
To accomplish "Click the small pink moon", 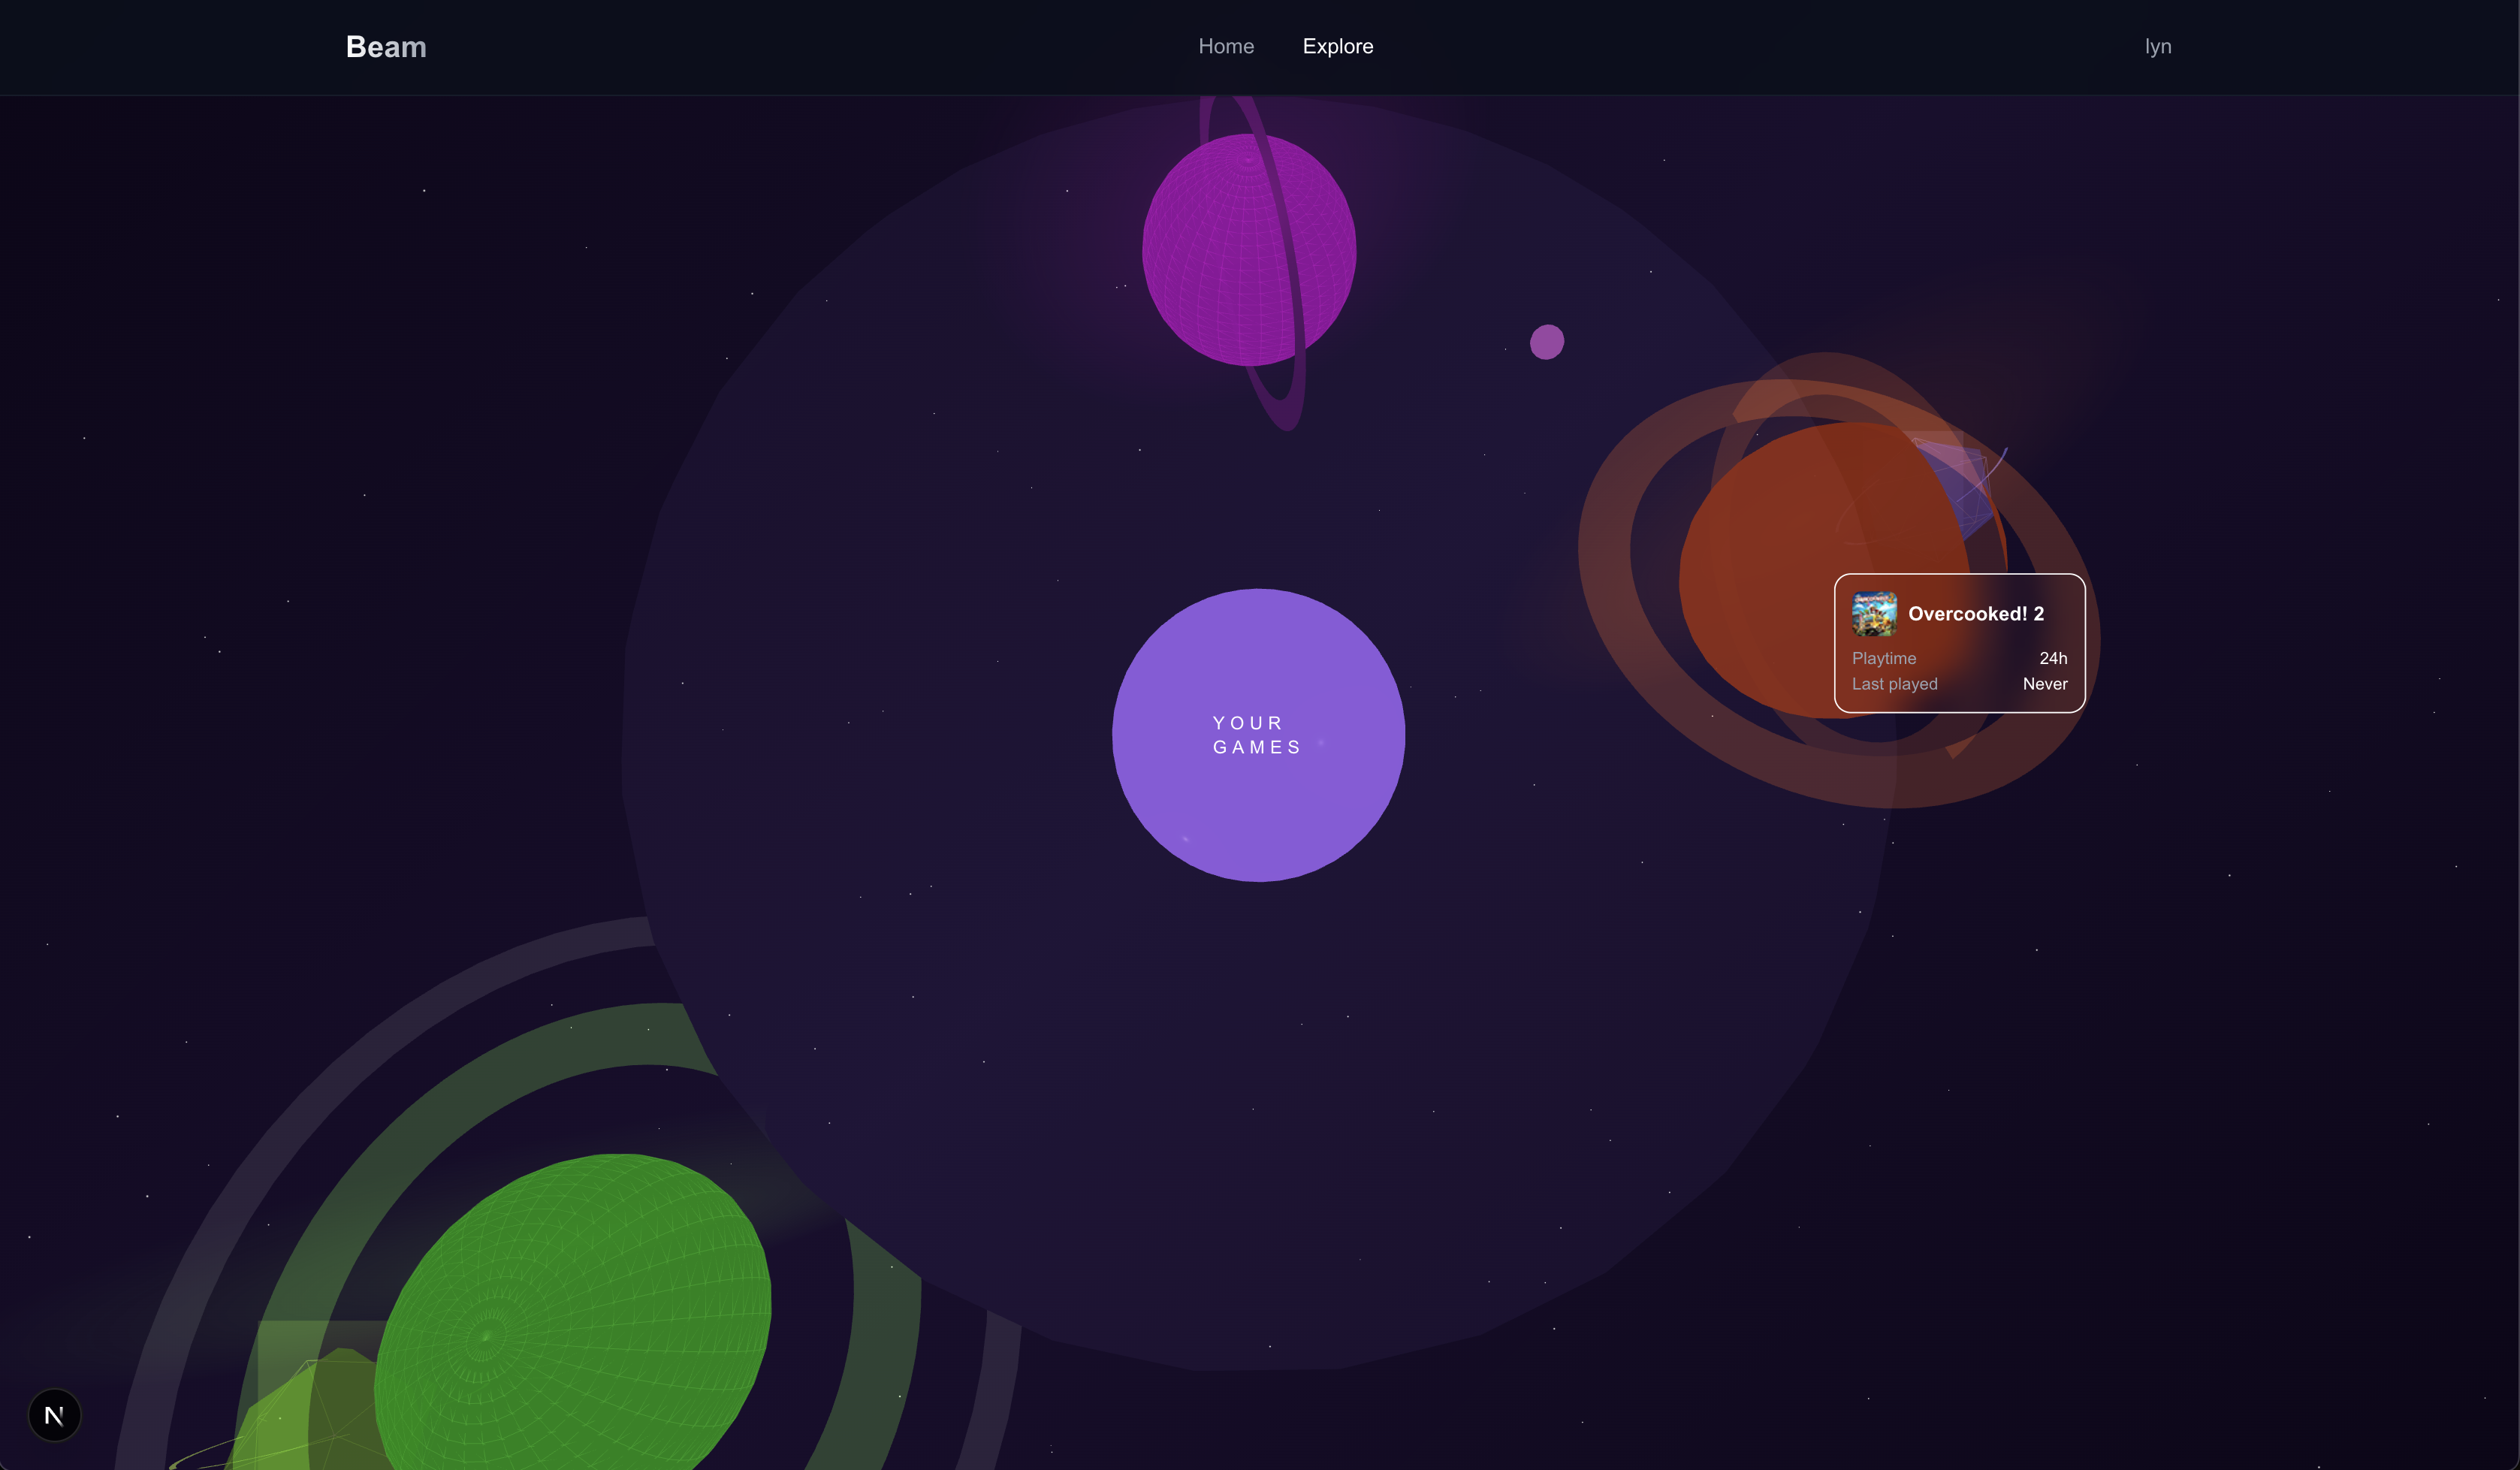I will (x=1546, y=342).
